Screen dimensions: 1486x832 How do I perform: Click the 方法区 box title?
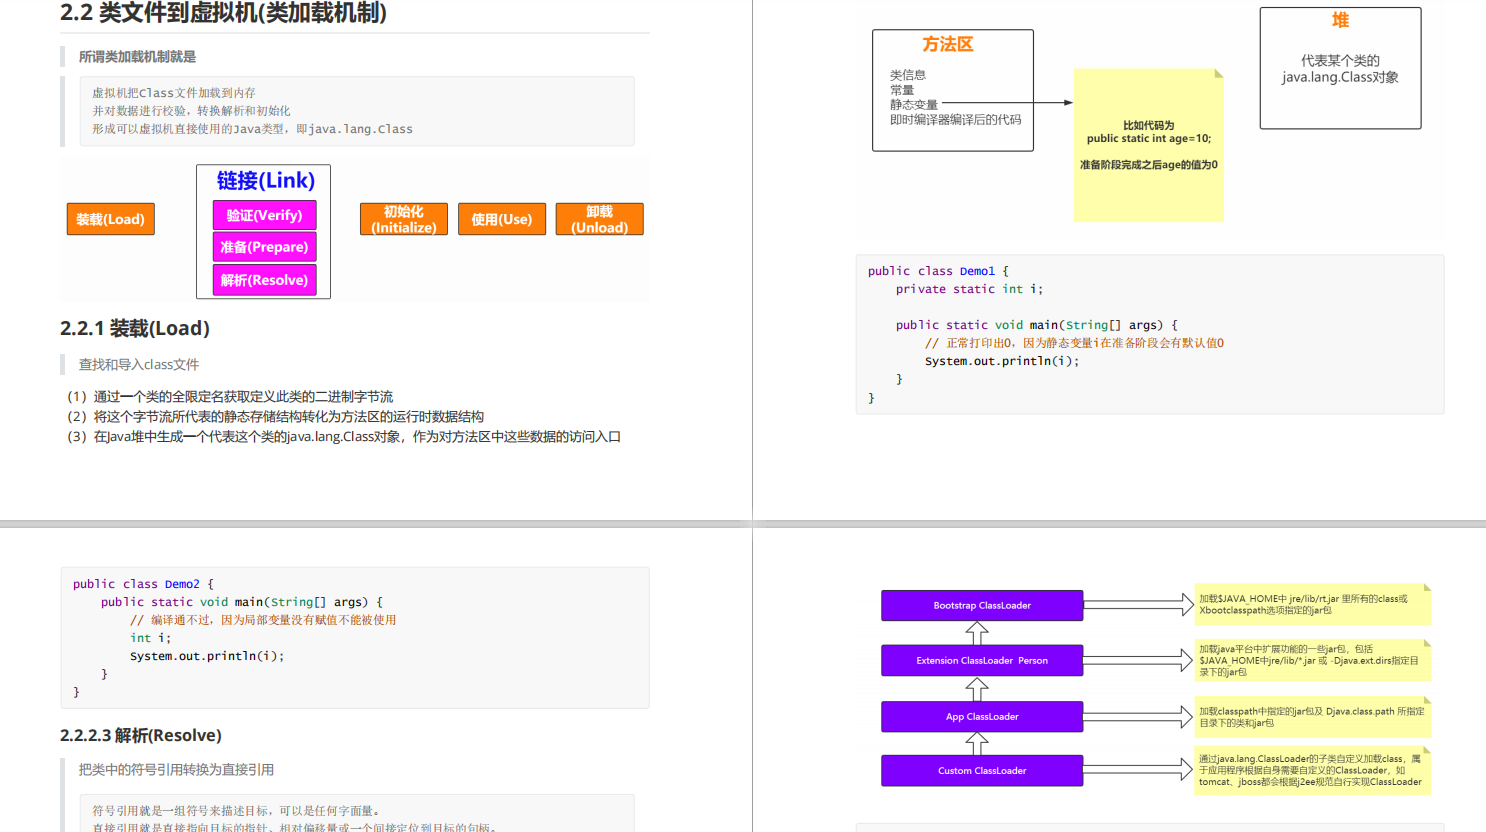tap(948, 44)
